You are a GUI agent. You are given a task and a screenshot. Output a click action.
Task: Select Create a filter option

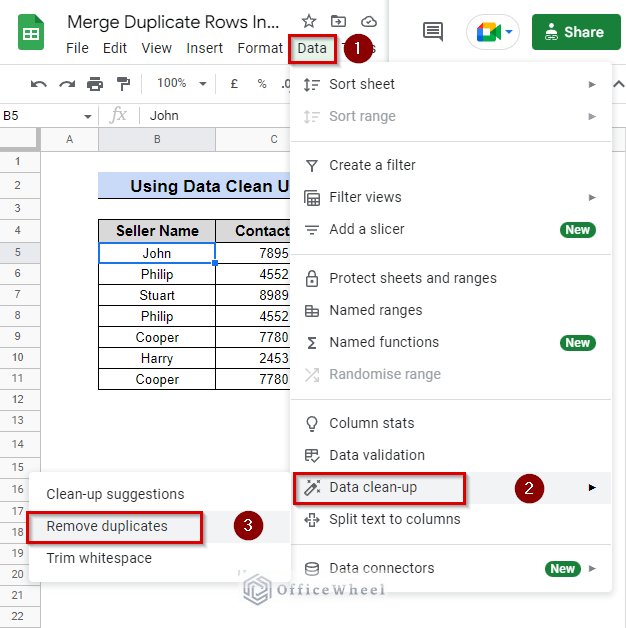point(451,165)
